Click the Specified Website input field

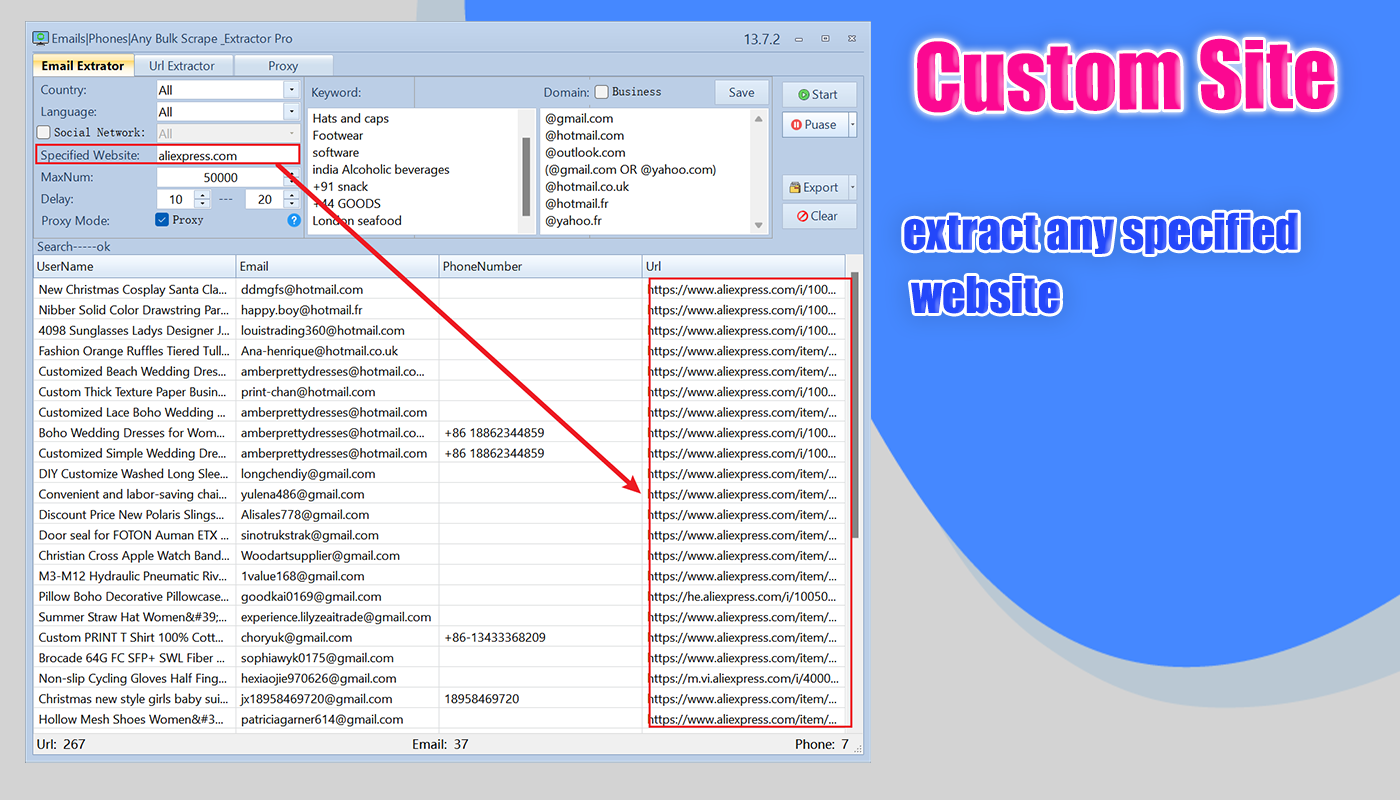pos(228,155)
